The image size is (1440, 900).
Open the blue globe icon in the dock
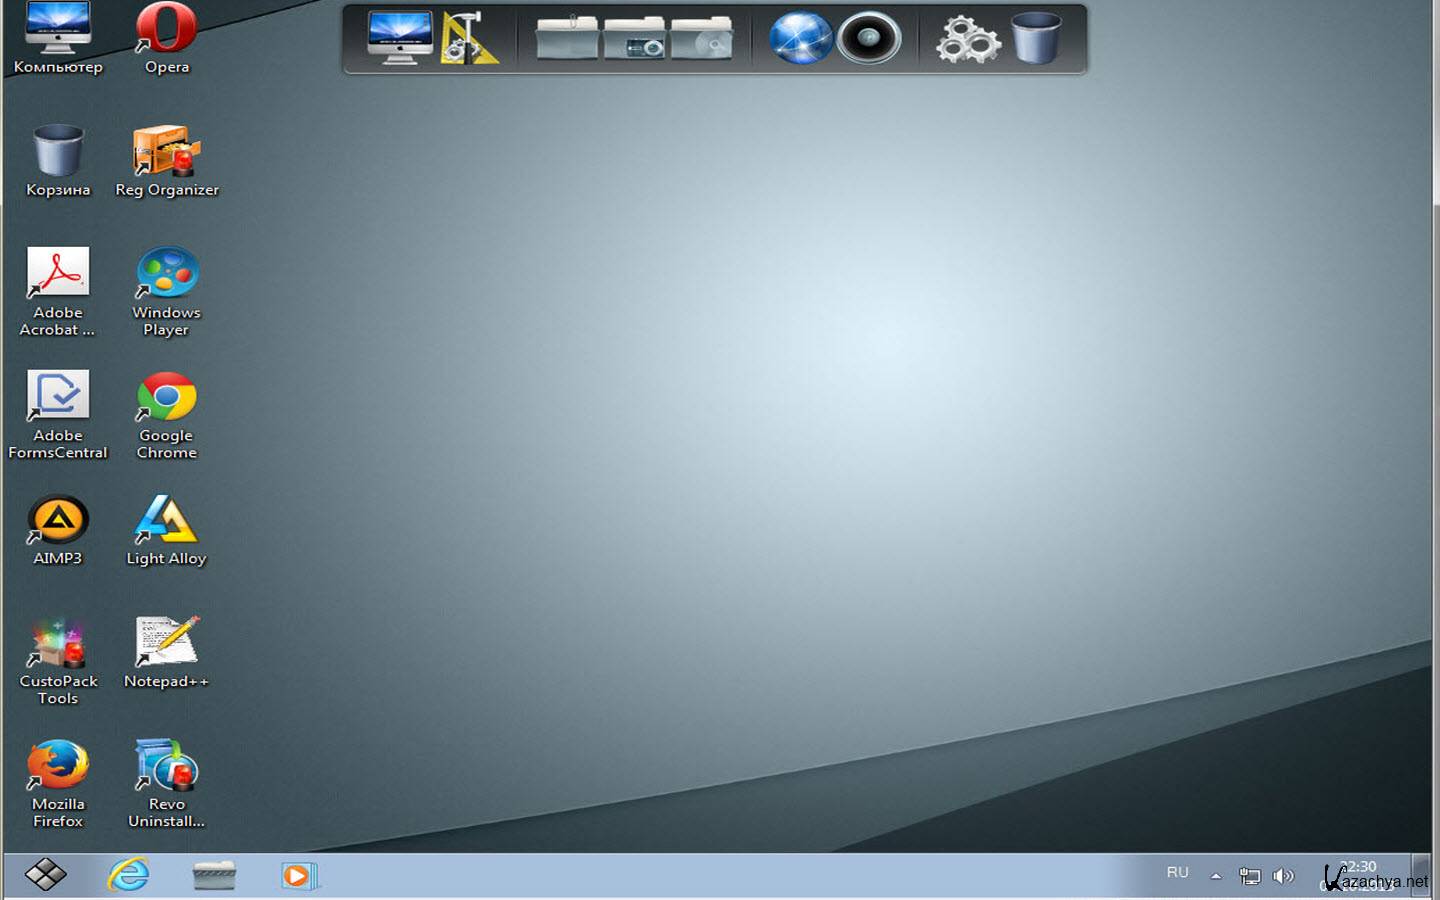click(800, 38)
